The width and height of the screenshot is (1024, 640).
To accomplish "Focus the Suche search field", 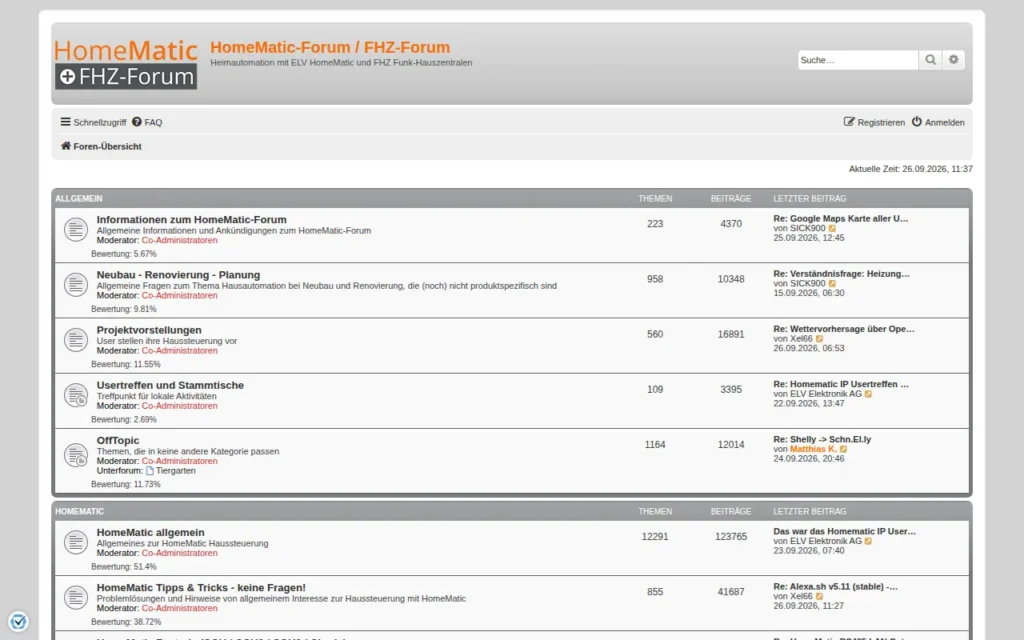I will point(857,59).
